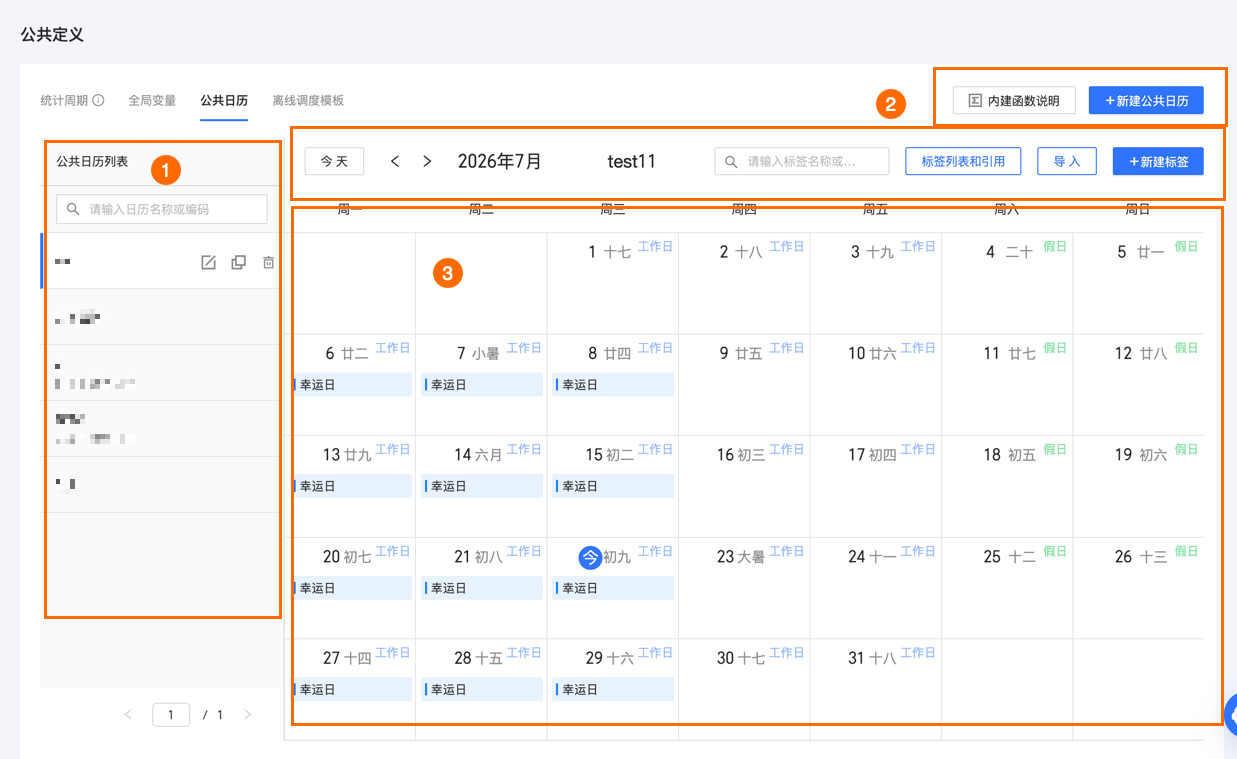Delete the selected calendar via trash icon
This screenshot has height=759, width=1237.
pos(268,262)
